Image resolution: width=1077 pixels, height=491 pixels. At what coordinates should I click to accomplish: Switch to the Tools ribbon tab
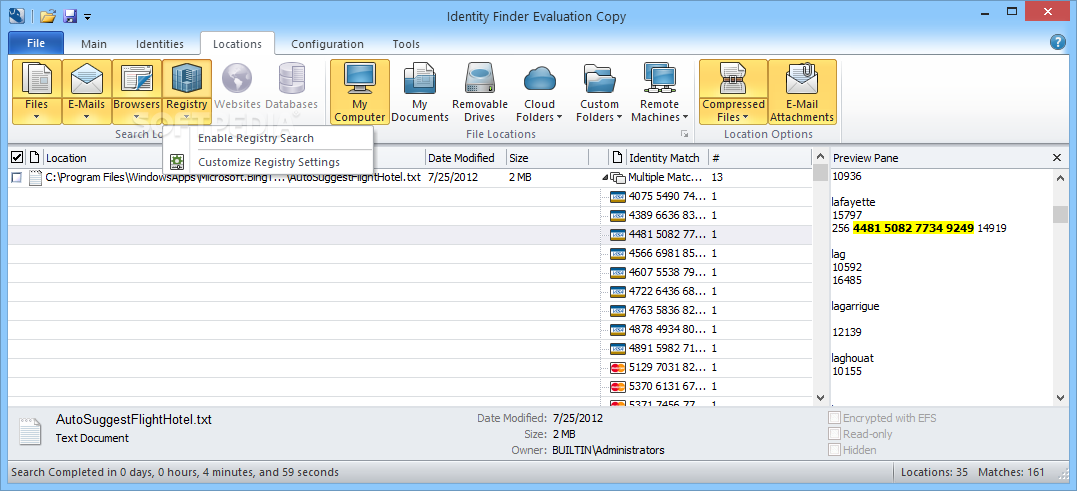click(x=406, y=44)
